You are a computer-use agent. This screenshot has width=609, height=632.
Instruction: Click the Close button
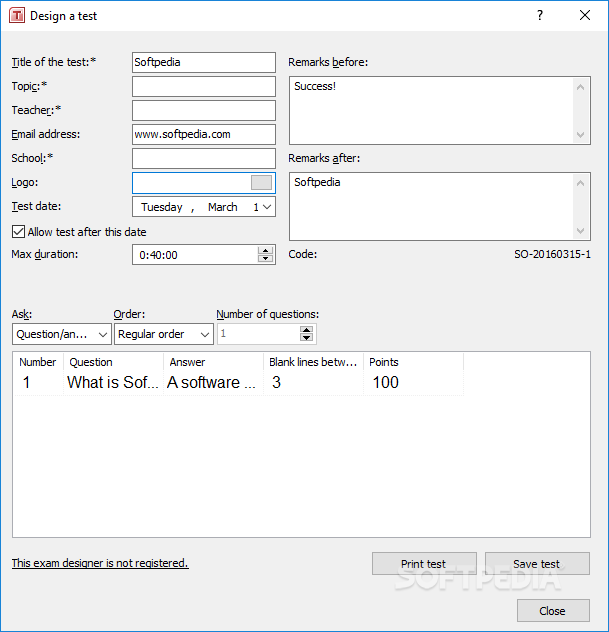coord(553,611)
